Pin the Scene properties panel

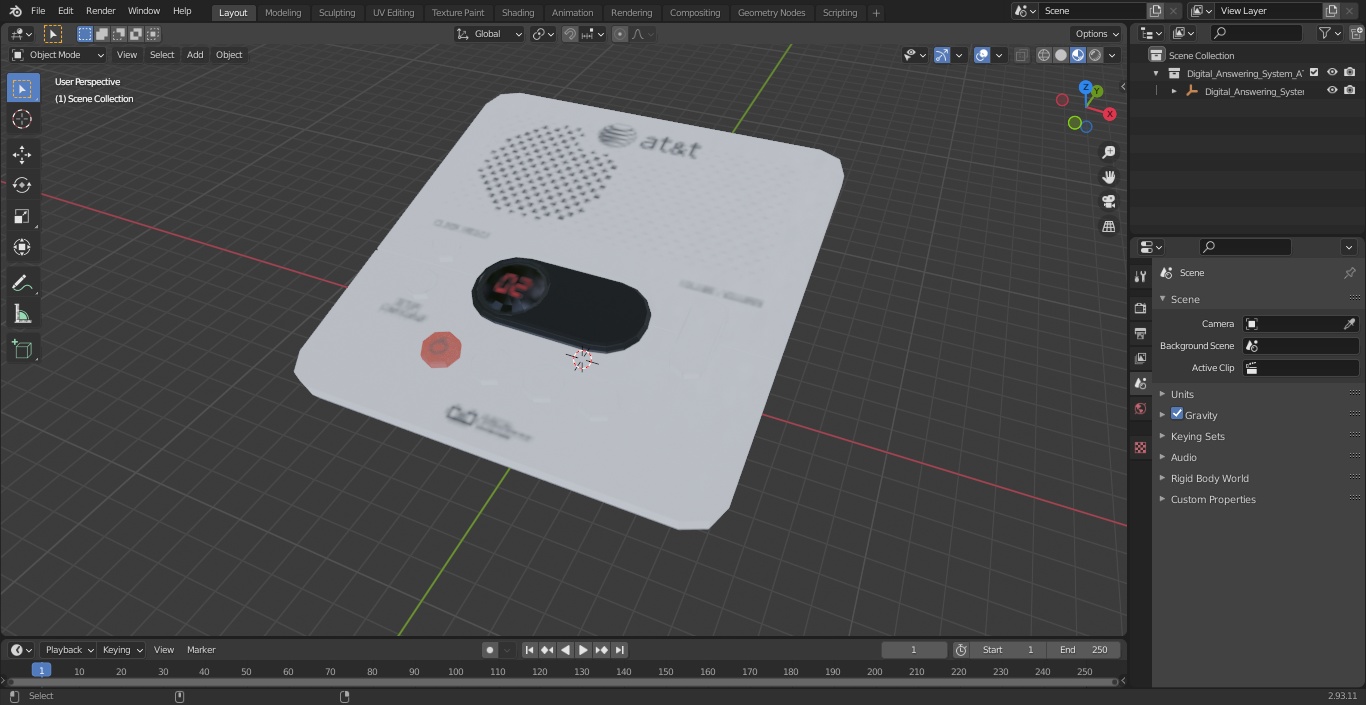click(x=1349, y=272)
